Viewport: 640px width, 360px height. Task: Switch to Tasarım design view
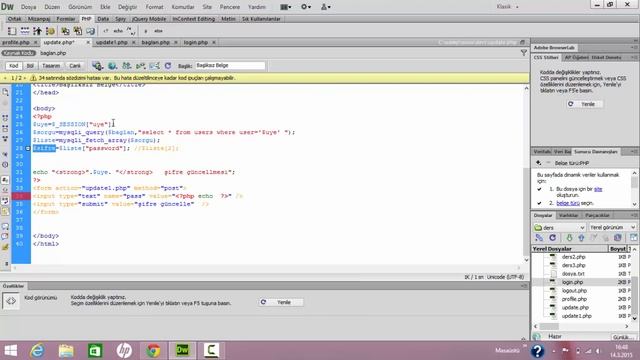coord(51,66)
